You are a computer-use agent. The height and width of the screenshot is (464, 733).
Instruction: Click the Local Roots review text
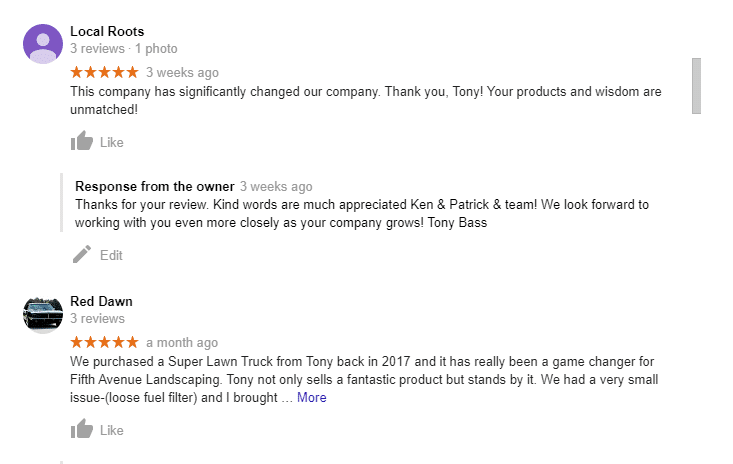click(x=366, y=100)
